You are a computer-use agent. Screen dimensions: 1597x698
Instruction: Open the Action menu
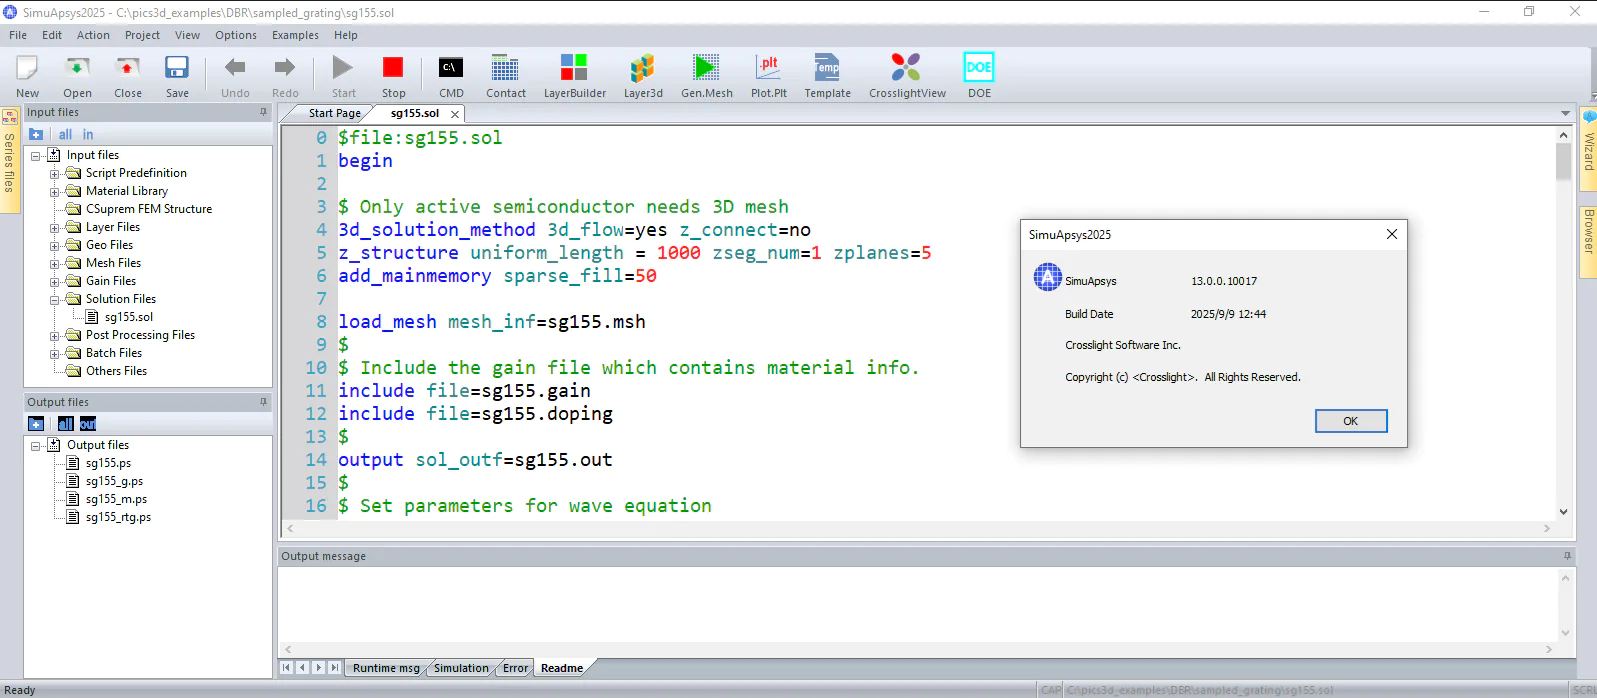click(x=93, y=35)
